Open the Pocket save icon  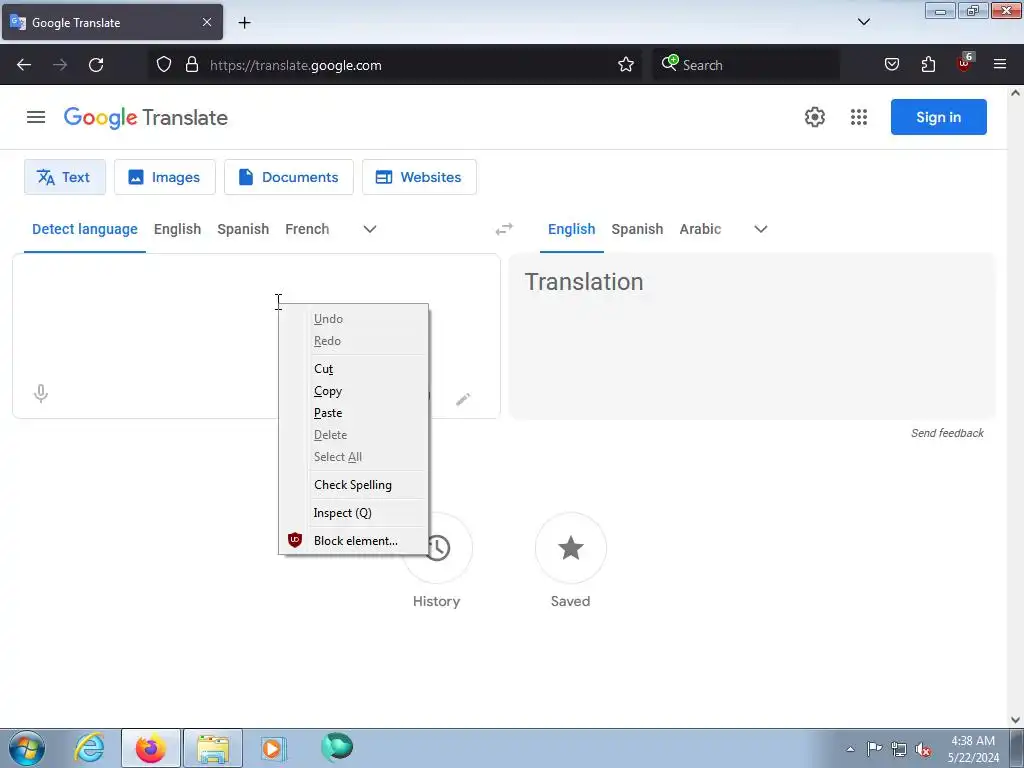(x=891, y=65)
